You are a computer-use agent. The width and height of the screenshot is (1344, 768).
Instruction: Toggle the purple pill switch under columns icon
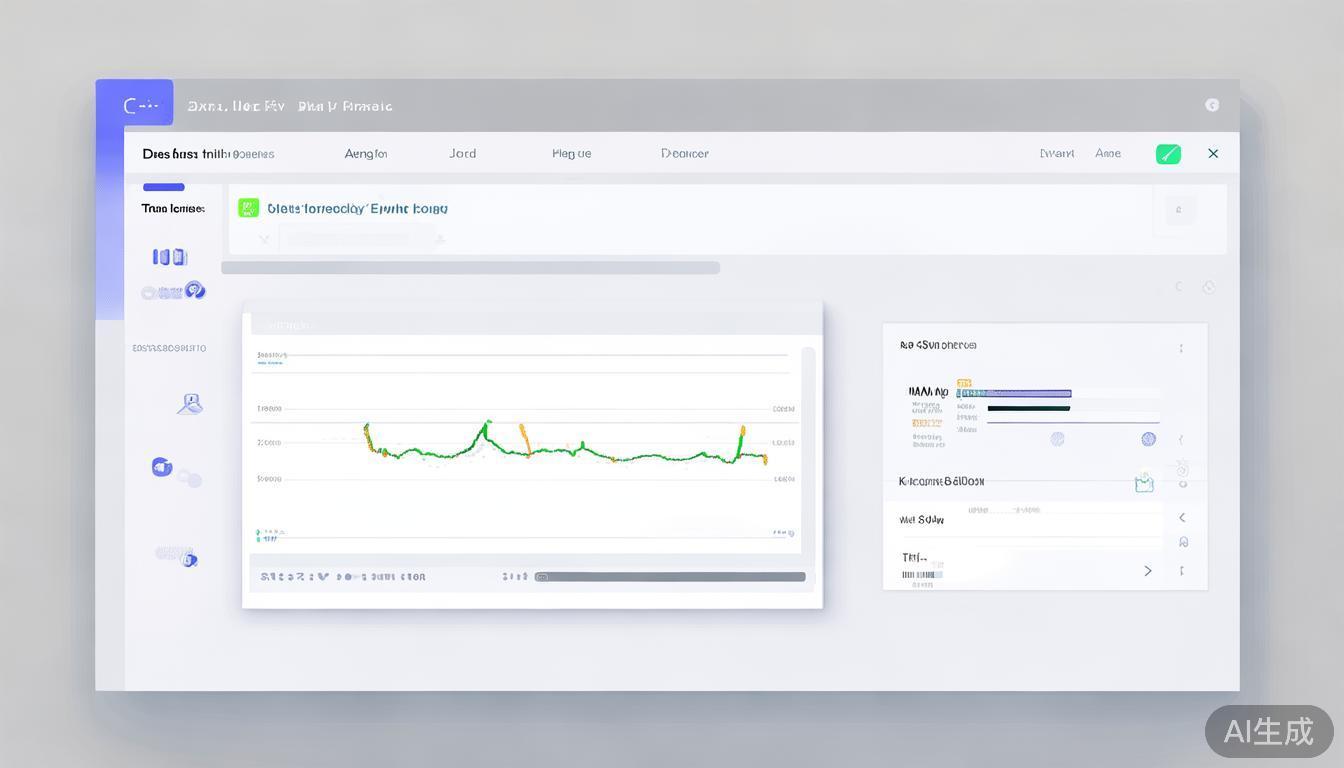point(173,291)
